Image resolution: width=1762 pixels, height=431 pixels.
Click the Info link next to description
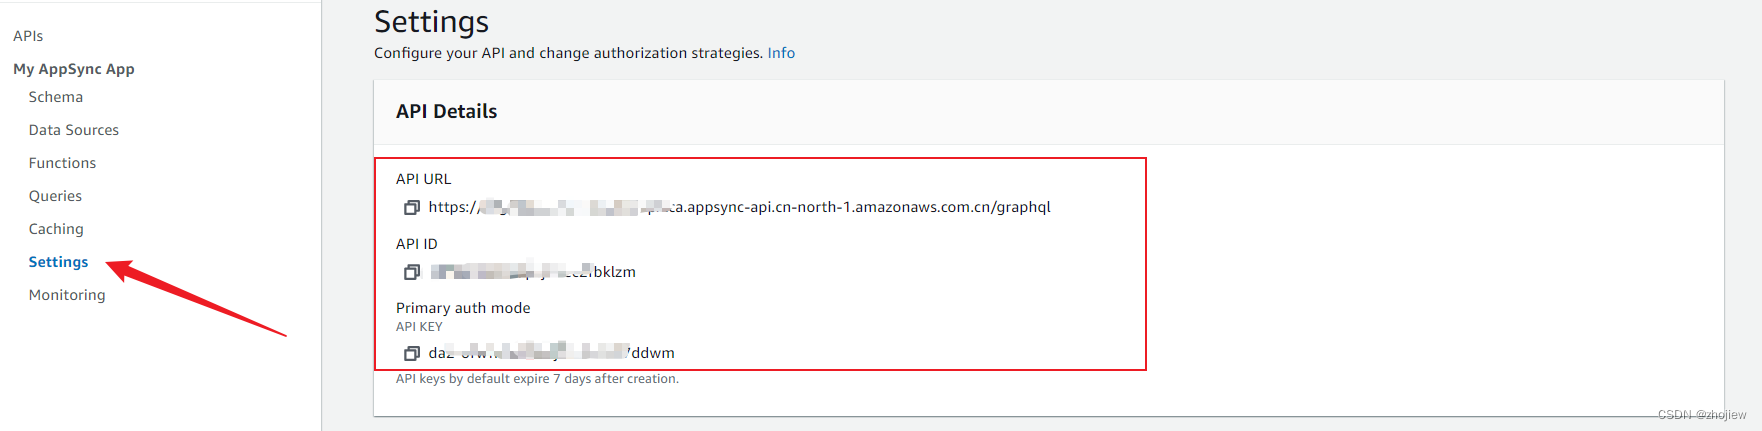tap(781, 53)
